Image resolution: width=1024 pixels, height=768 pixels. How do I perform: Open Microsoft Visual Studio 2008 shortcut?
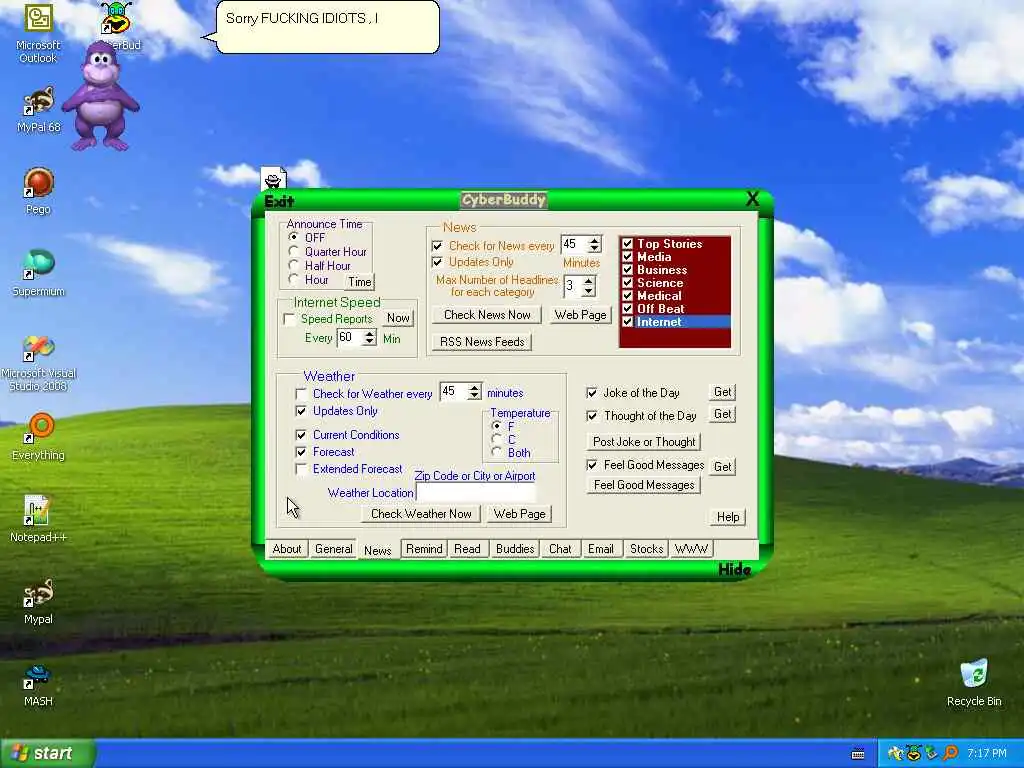[x=38, y=363]
